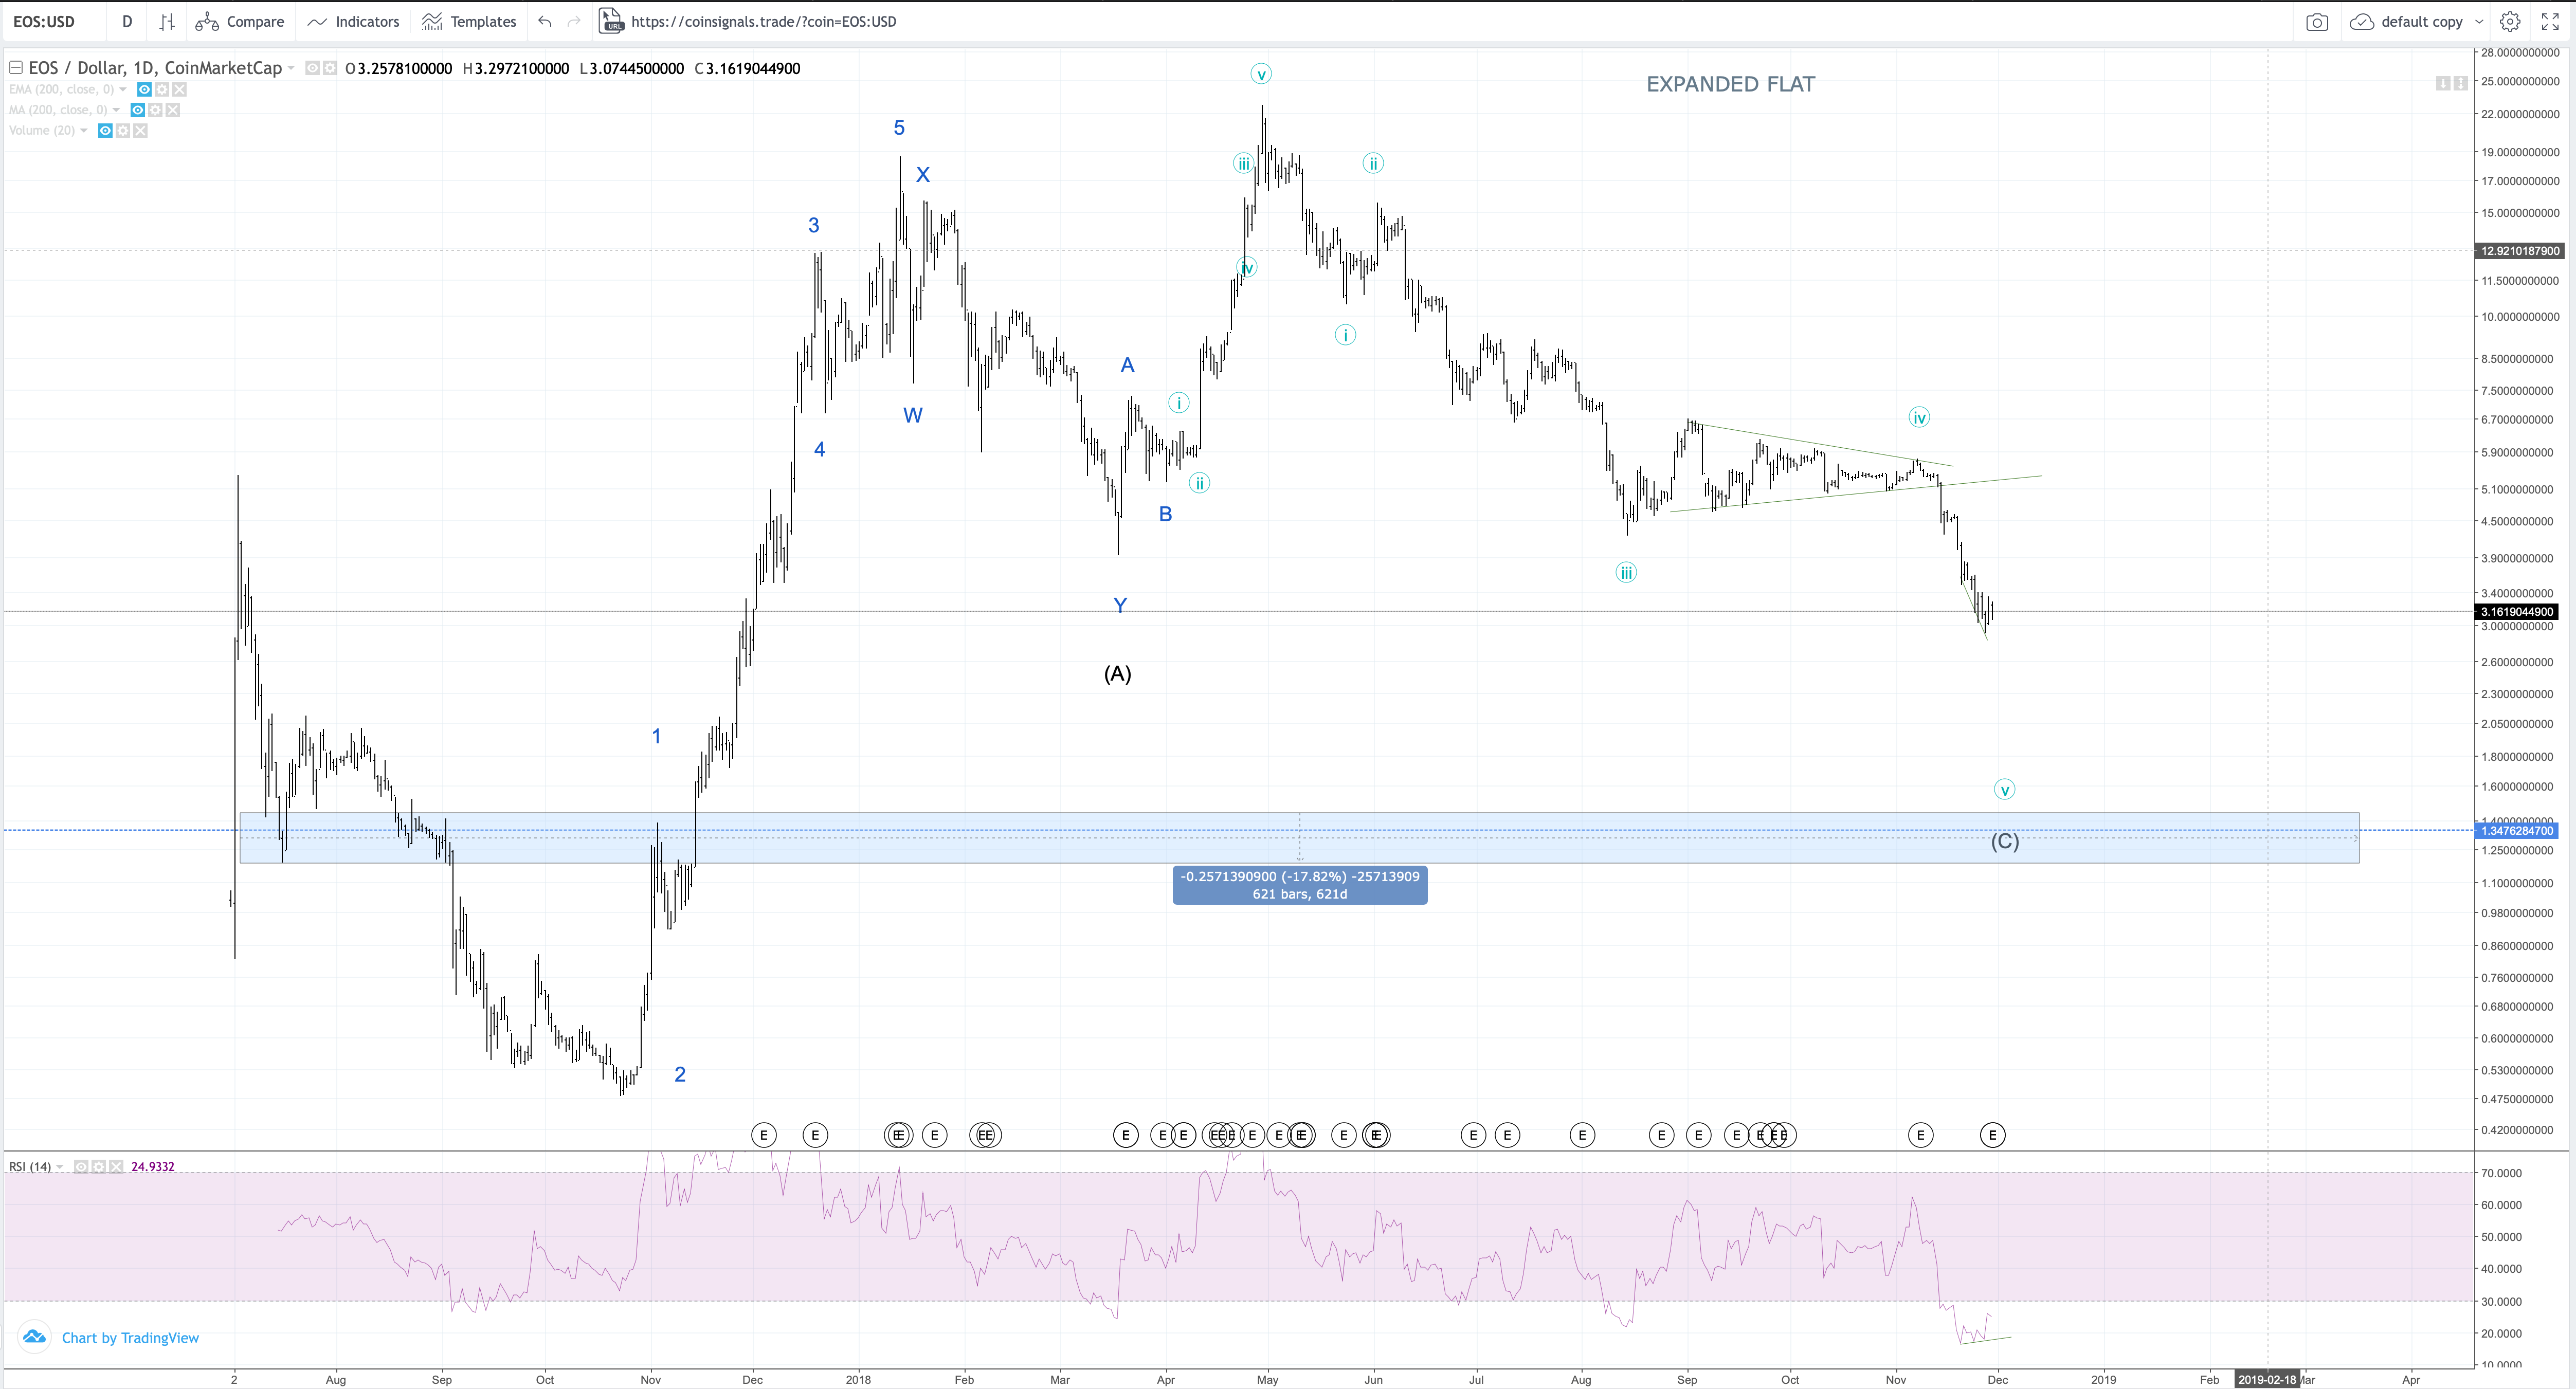Hide the MA (200) indicator eye
This screenshot has width=2576, height=1389.
coord(138,110)
